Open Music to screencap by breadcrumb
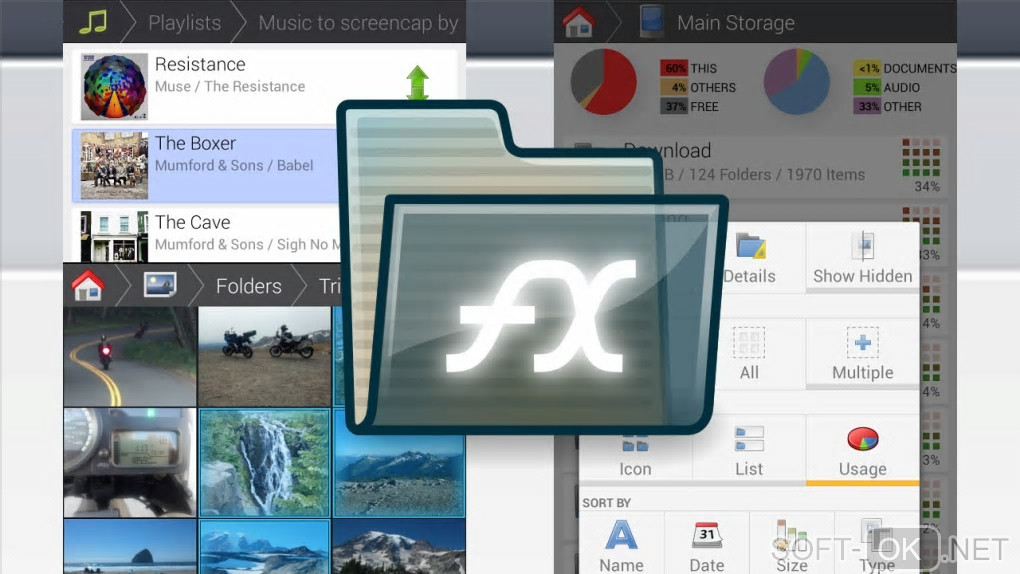This screenshot has height=574, width=1020. coord(358,23)
